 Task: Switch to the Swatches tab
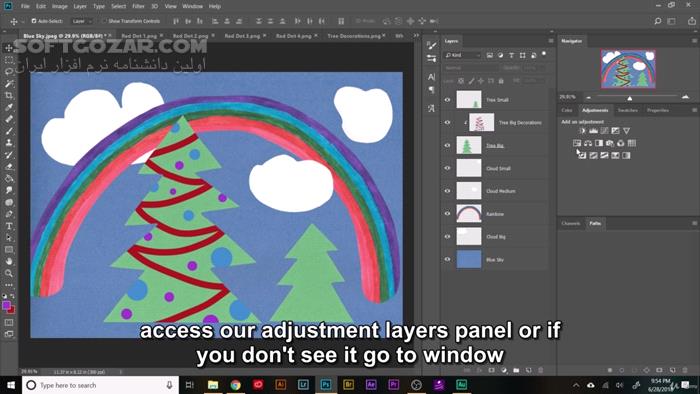627,110
